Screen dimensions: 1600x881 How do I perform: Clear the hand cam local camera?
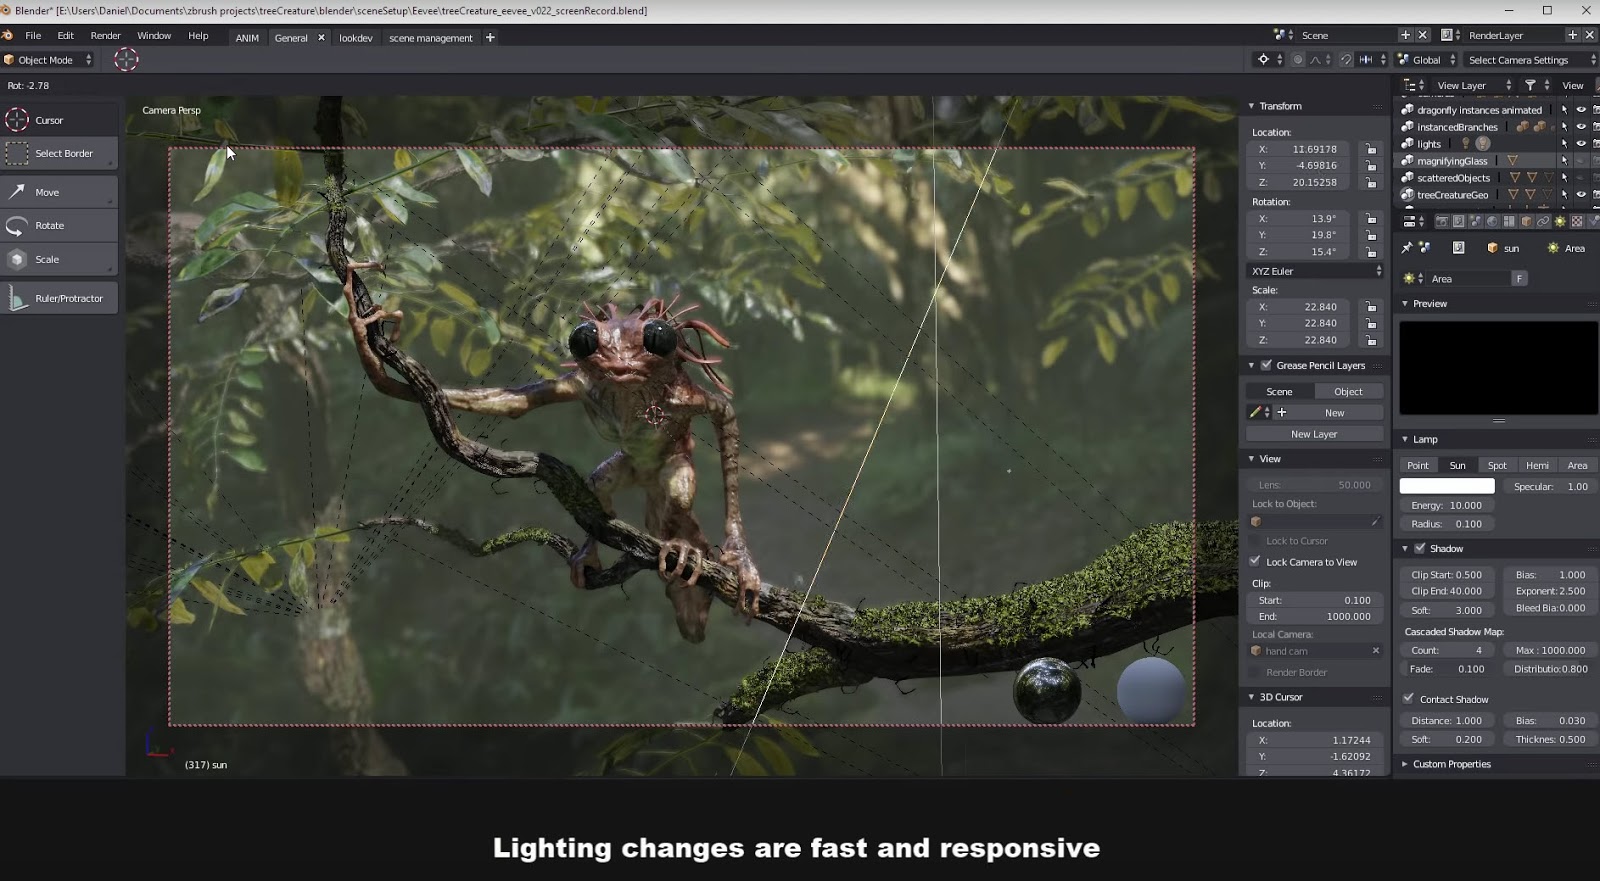click(x=1376, y=651)
